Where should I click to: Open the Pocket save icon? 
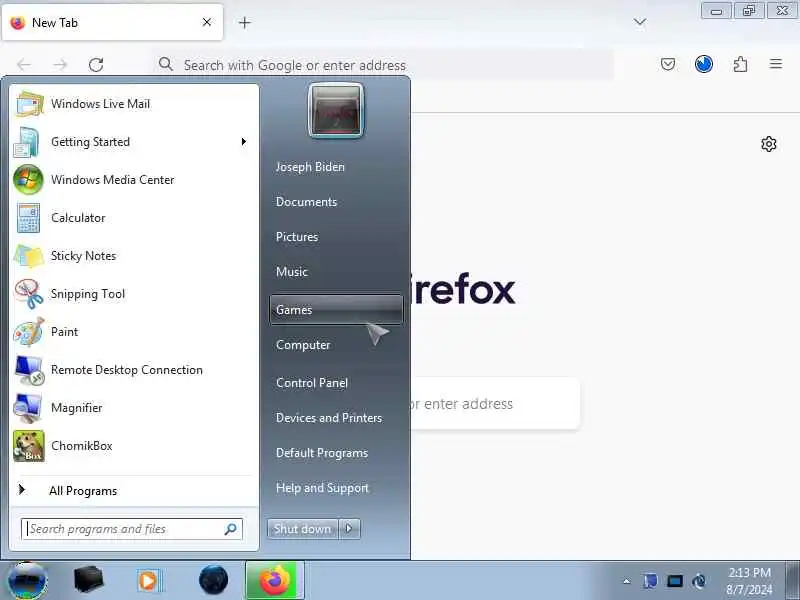click(668, 64)
